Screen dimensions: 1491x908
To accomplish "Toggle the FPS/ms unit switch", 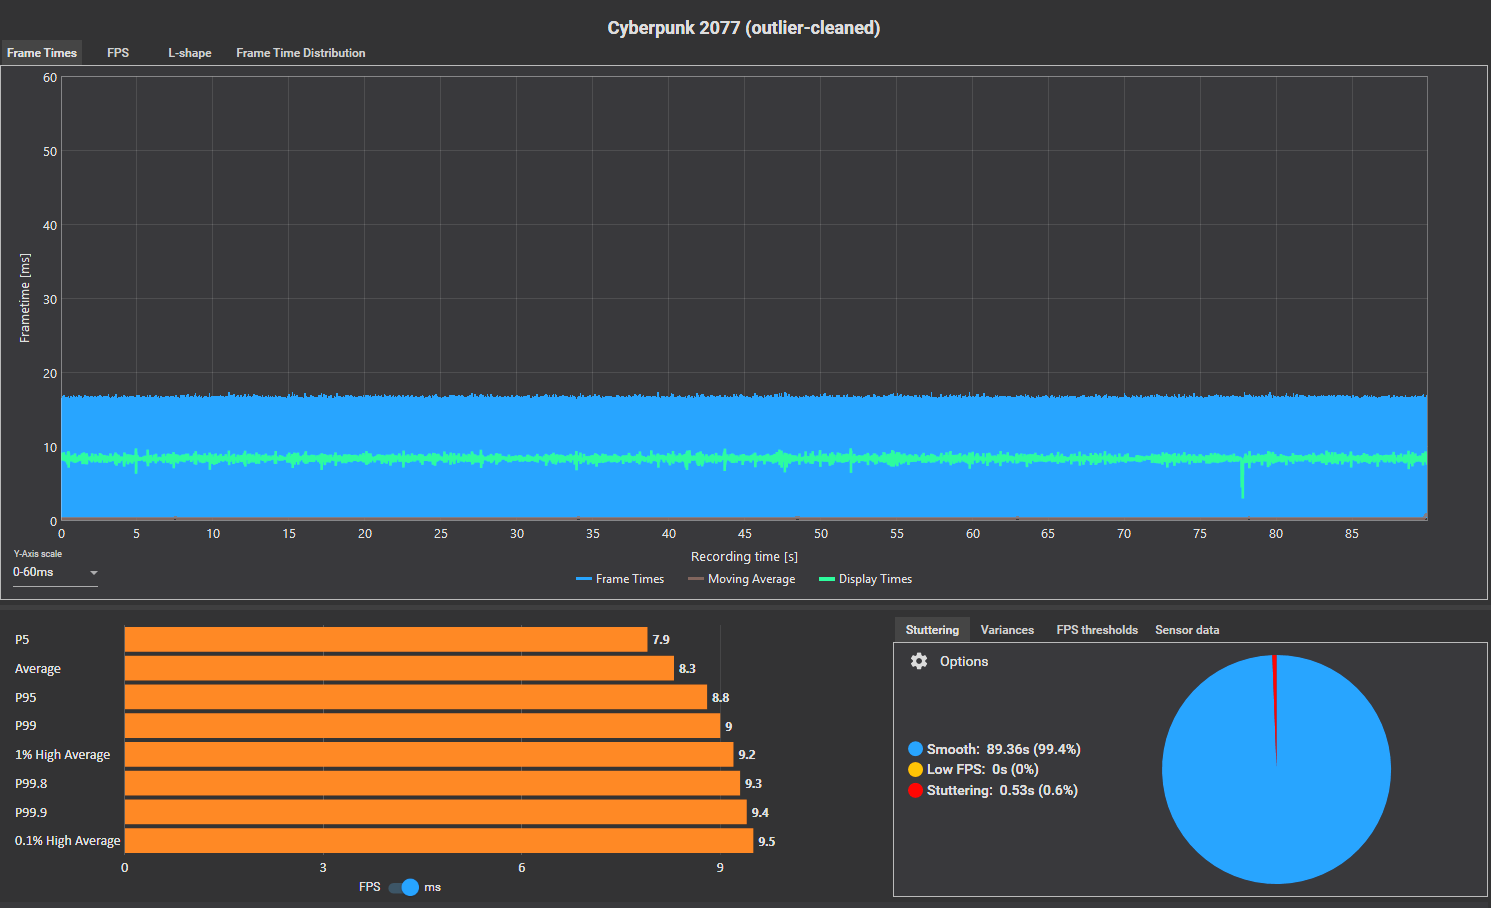I will click(x=404, y=887).
